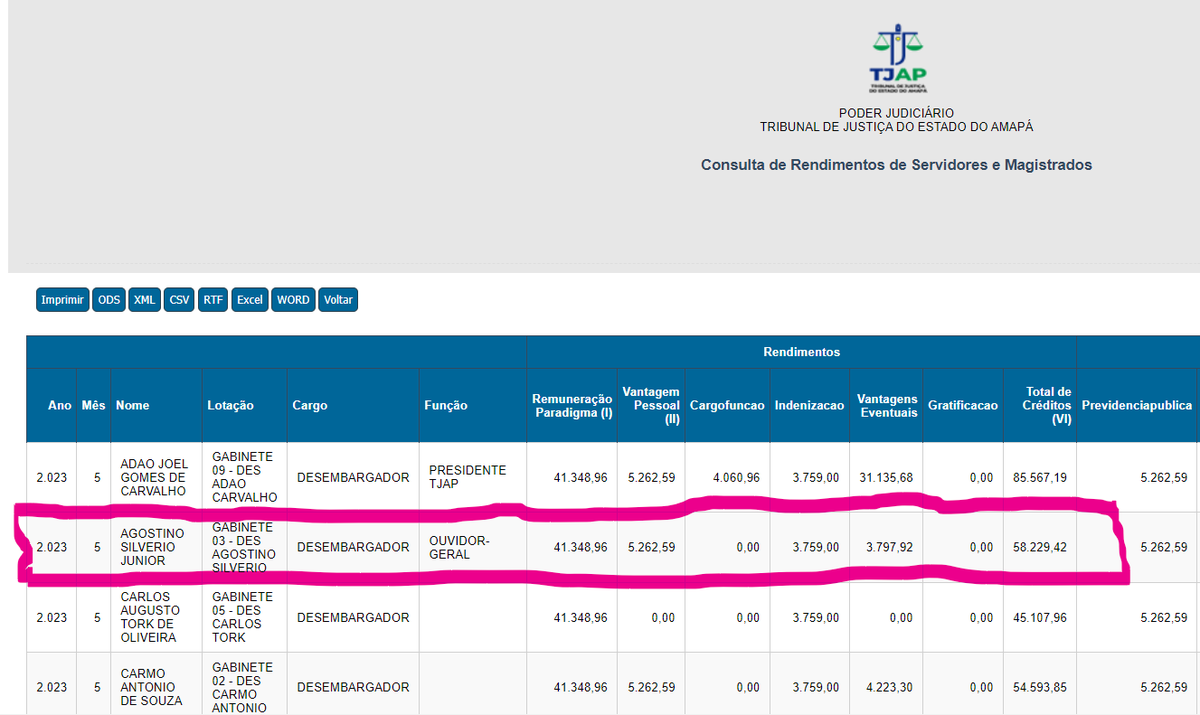
Task: Click the Mês column header
Action: pyautogui.click(x=94, y=406)
